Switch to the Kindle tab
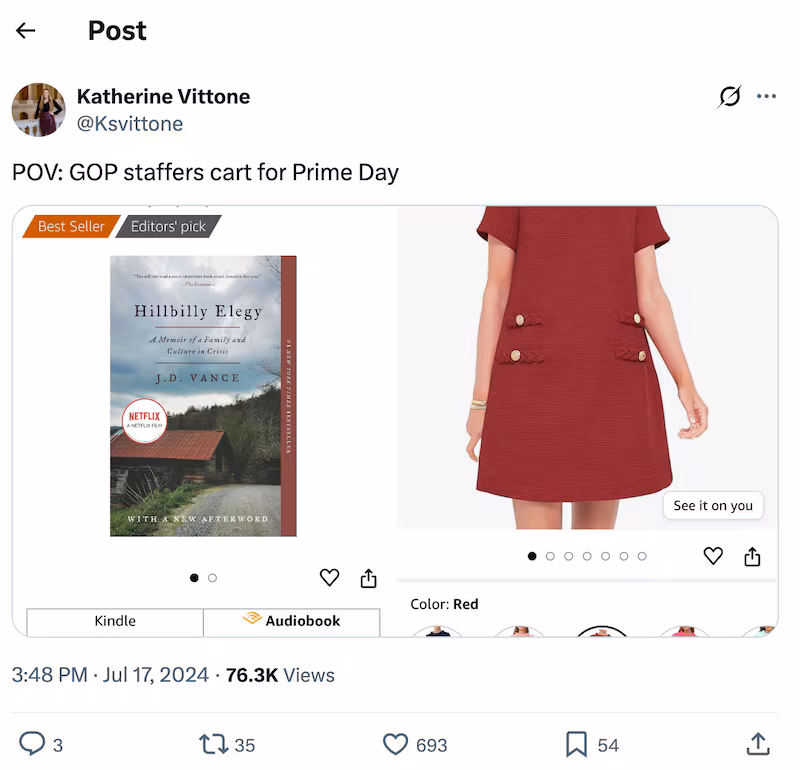 (114, 621)
